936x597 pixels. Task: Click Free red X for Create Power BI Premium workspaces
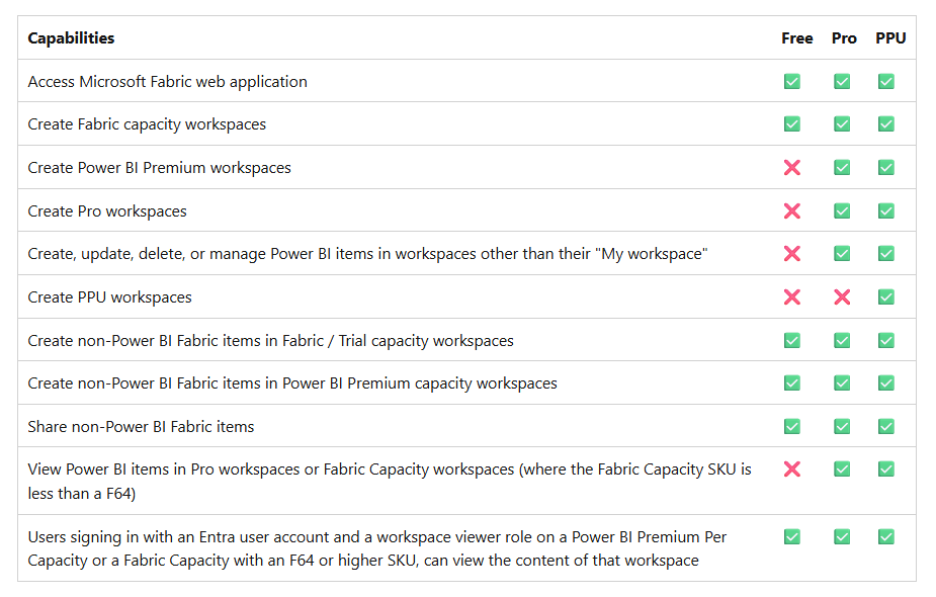[x=792, y=168]
